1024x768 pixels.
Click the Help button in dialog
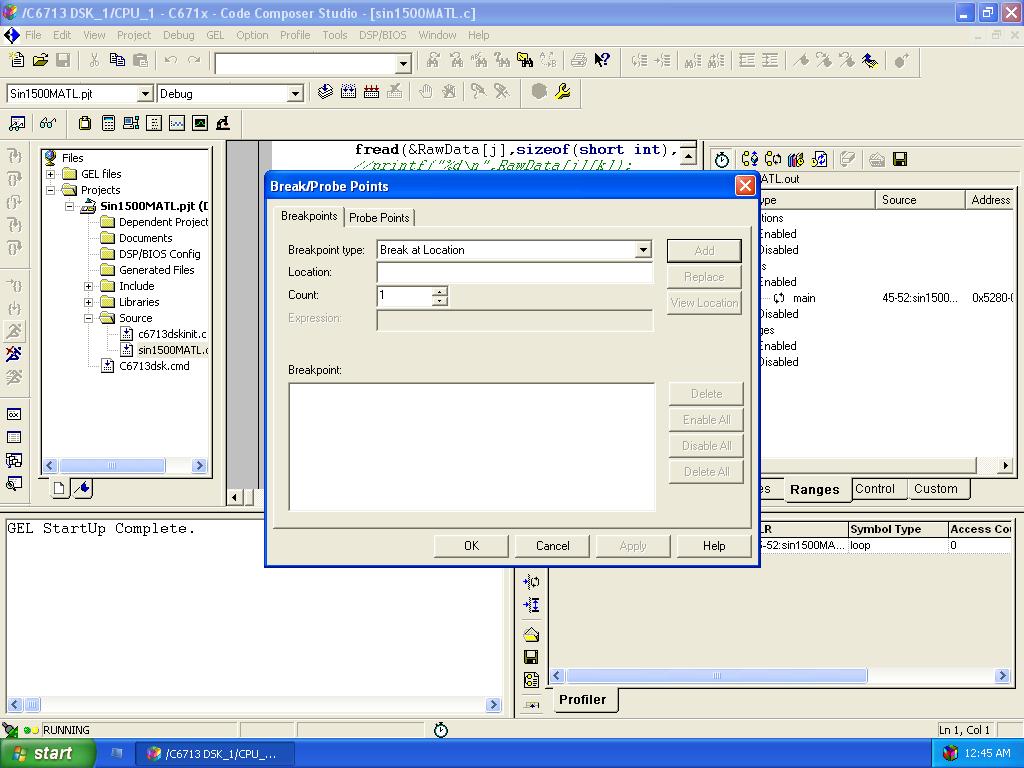tap(714, 546)
